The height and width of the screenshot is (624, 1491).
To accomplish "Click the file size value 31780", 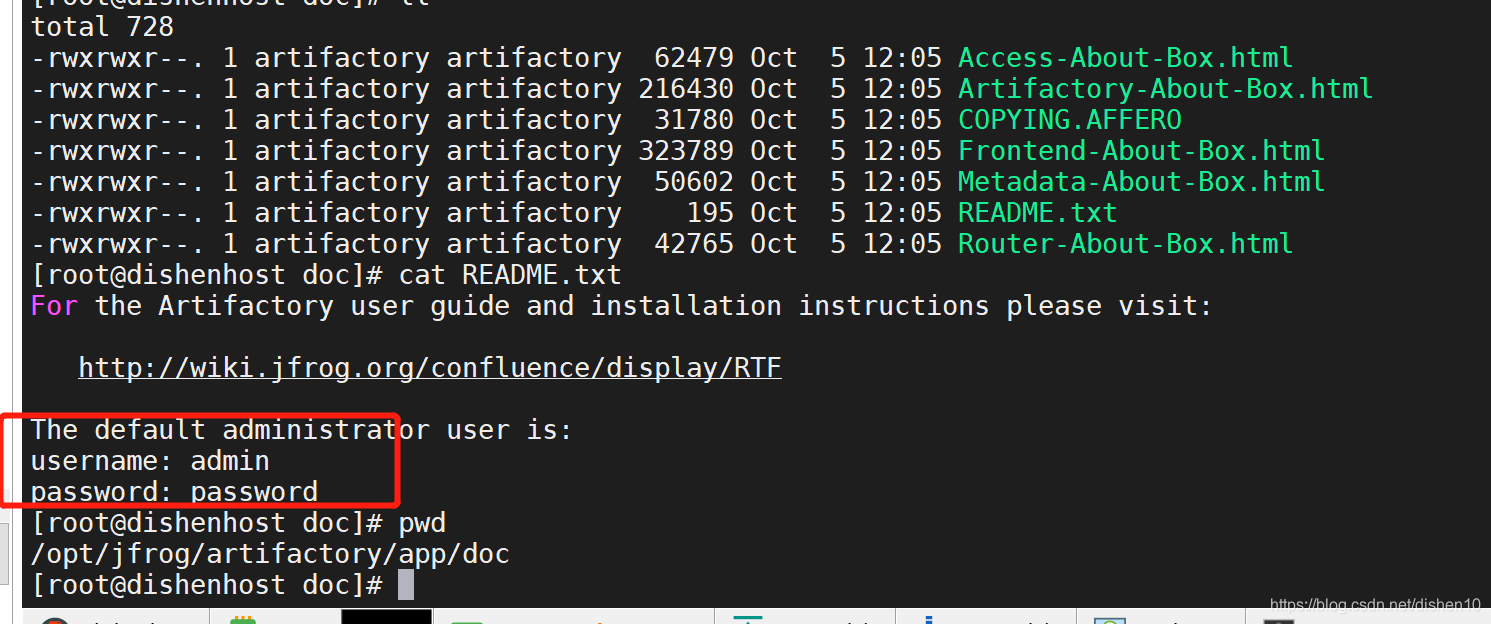I will pyautogui.click(x=693, y=120).
